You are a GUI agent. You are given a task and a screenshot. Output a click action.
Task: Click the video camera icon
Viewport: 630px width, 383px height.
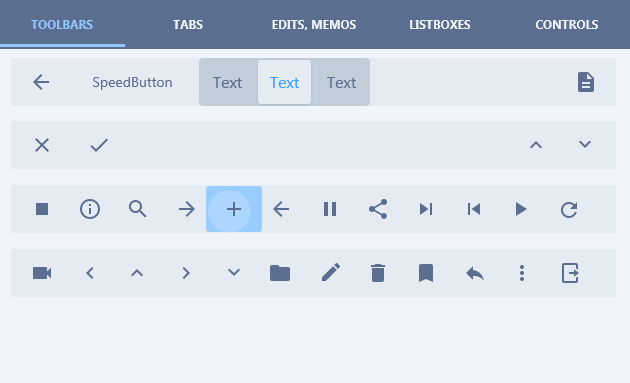tap(42, 273)
